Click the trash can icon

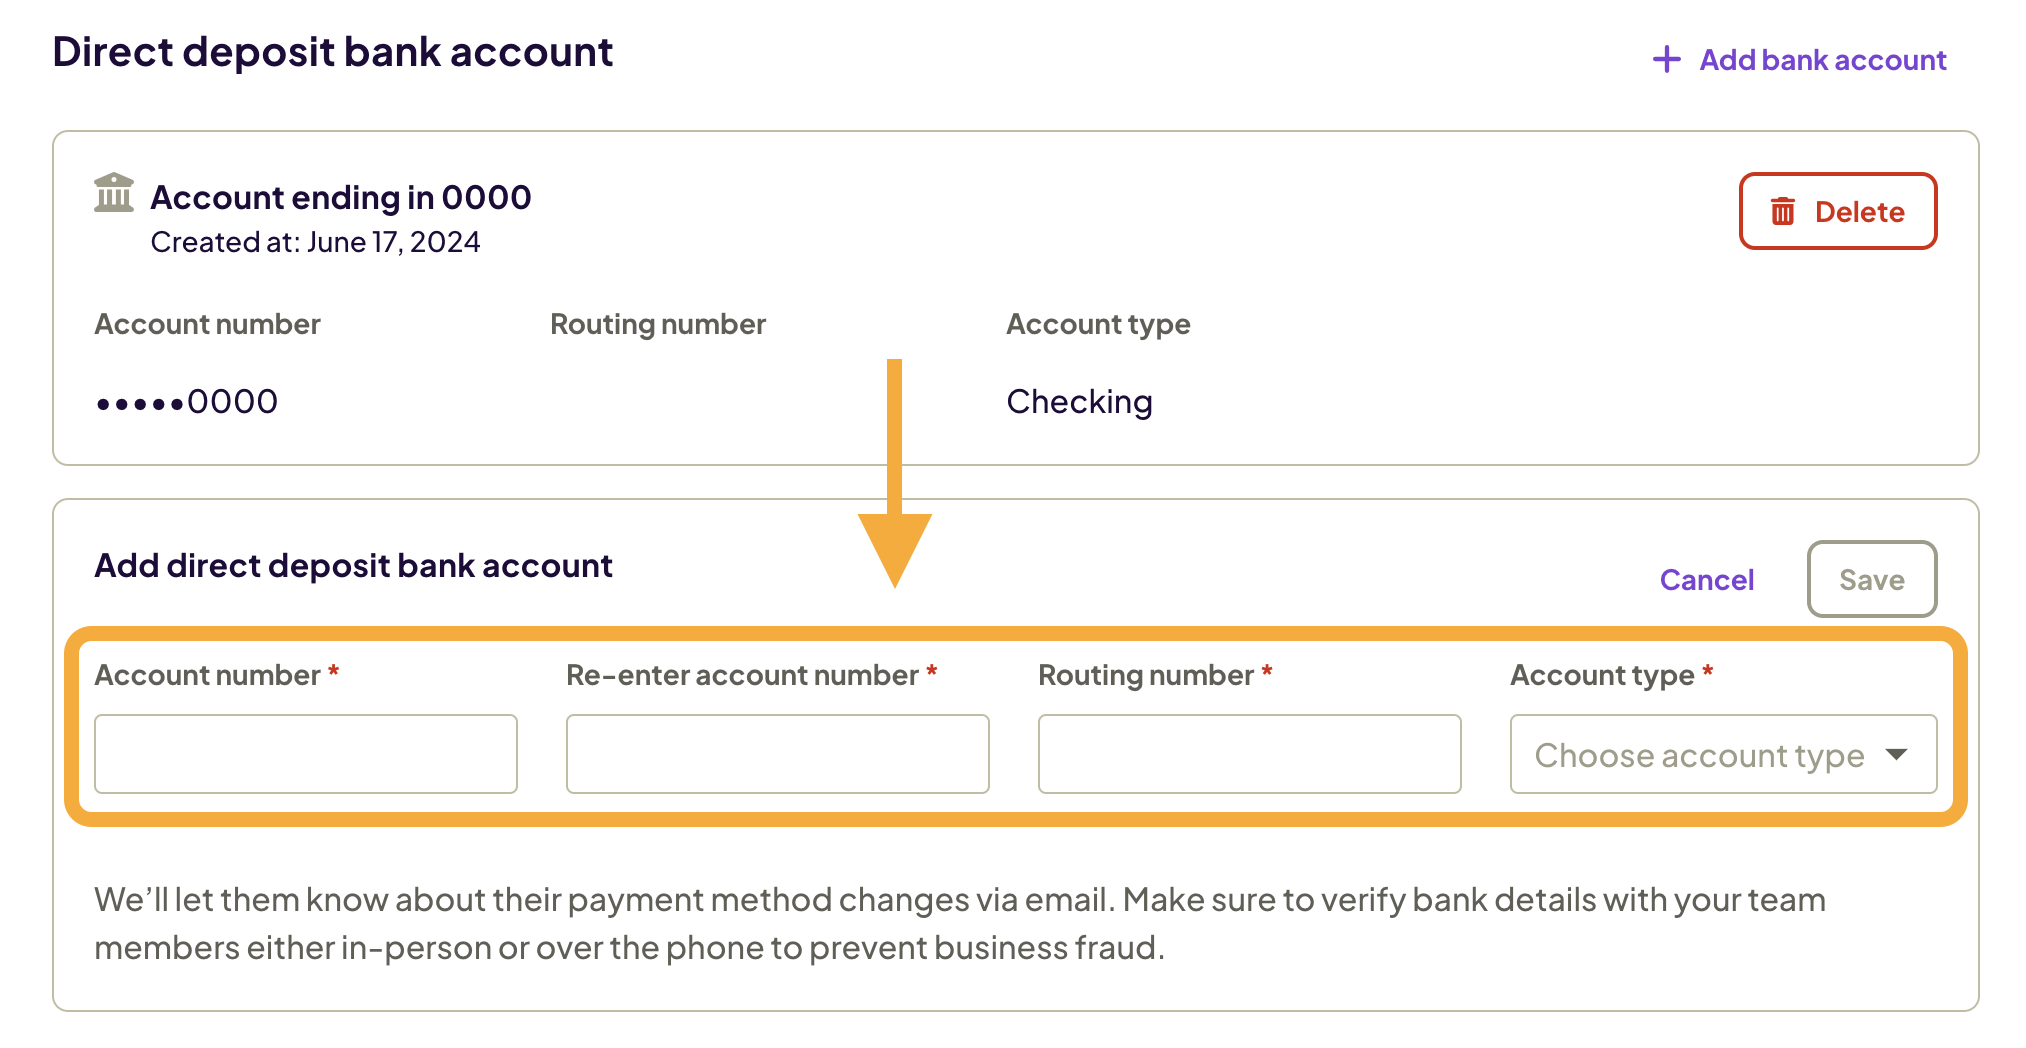click(1782, 212)
